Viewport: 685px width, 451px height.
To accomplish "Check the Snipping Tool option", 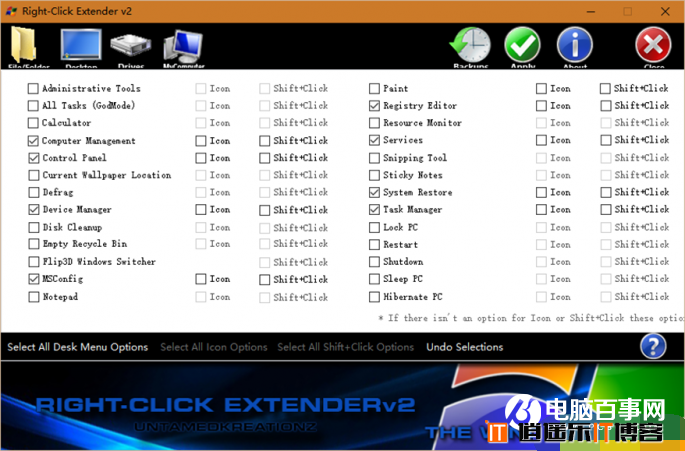I will pos(374,158).
